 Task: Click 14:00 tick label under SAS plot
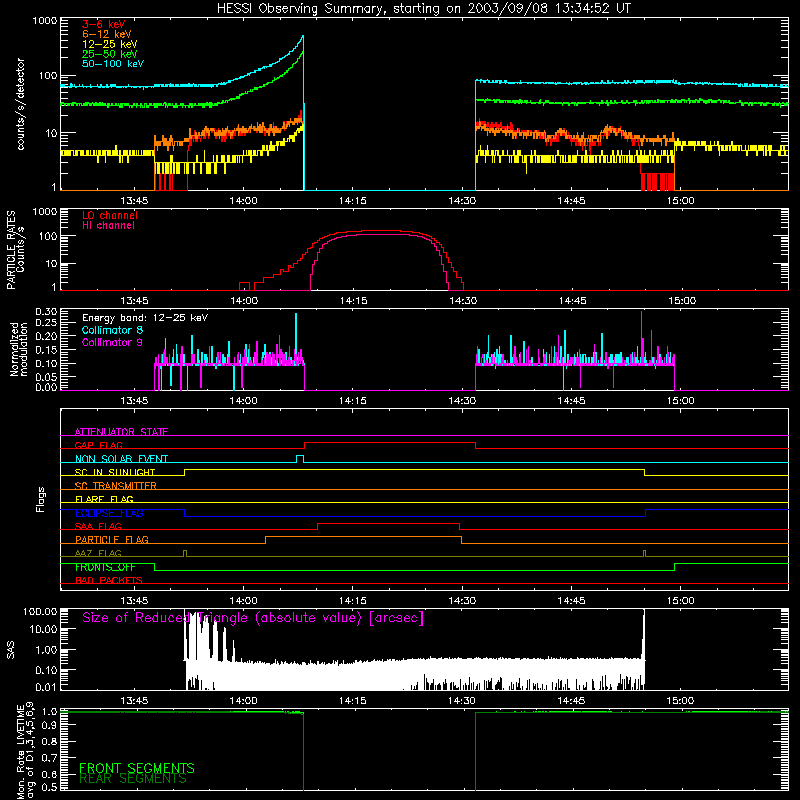pos(243,701)
